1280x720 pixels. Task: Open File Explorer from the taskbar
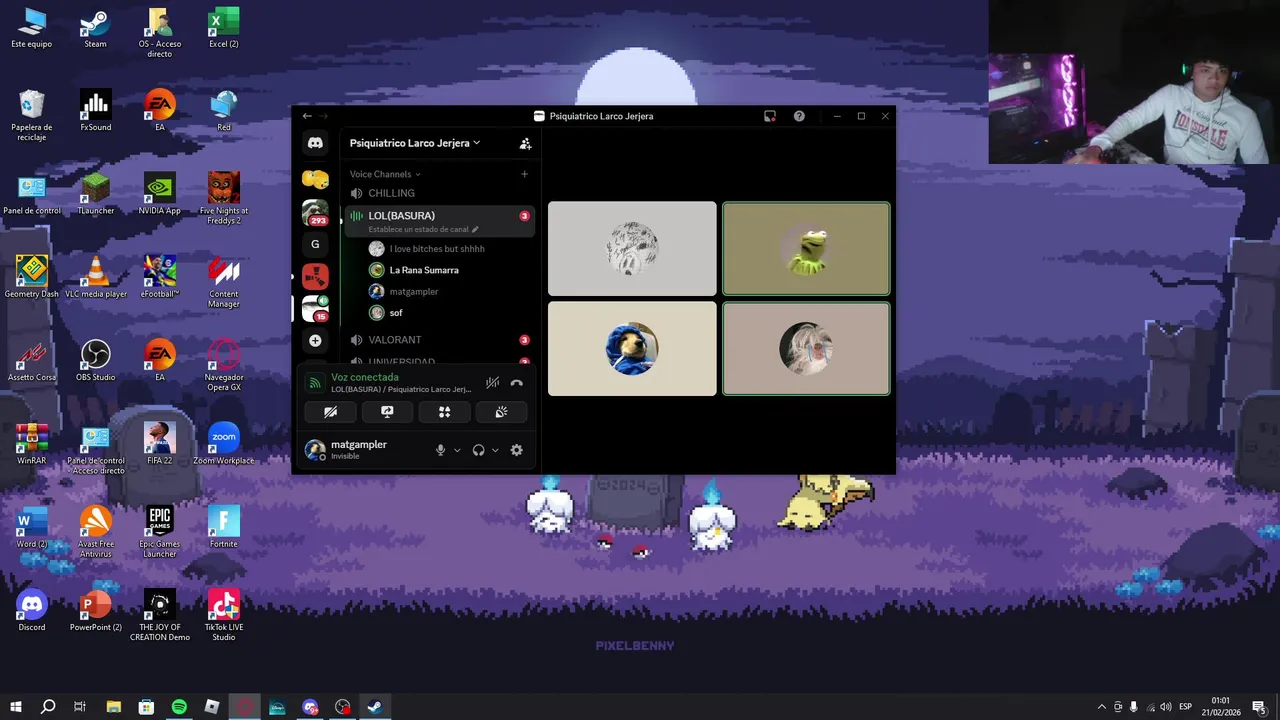(x=113, y=707)
